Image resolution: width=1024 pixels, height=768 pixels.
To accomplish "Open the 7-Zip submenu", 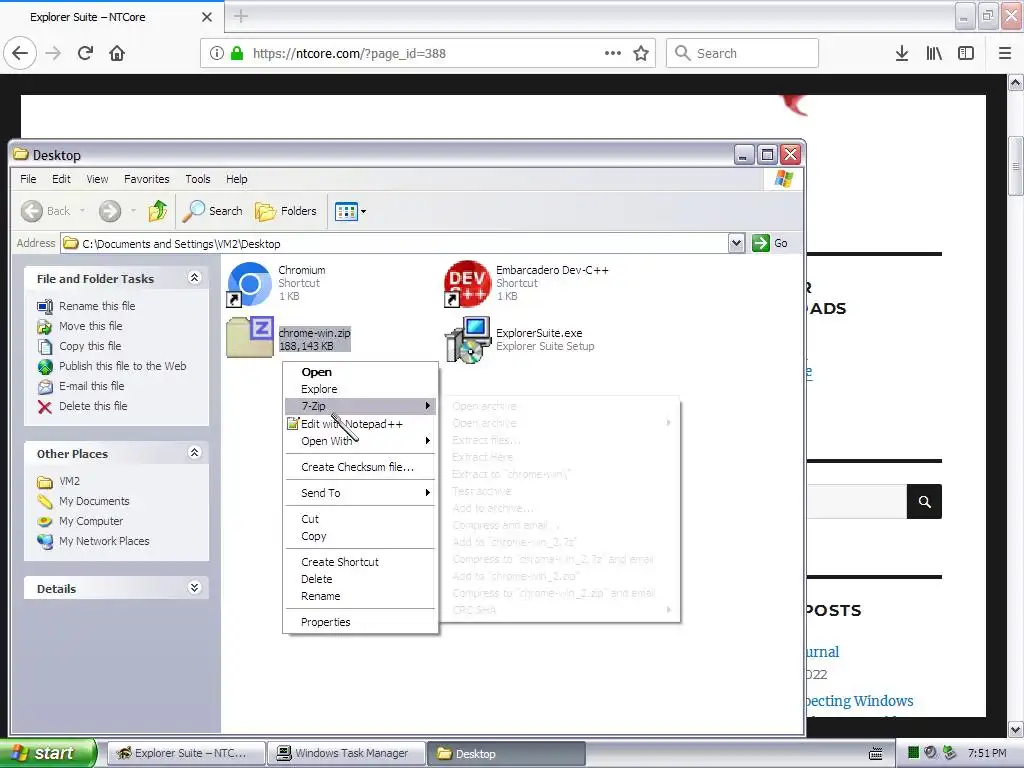I will click(x=360, y=406).
